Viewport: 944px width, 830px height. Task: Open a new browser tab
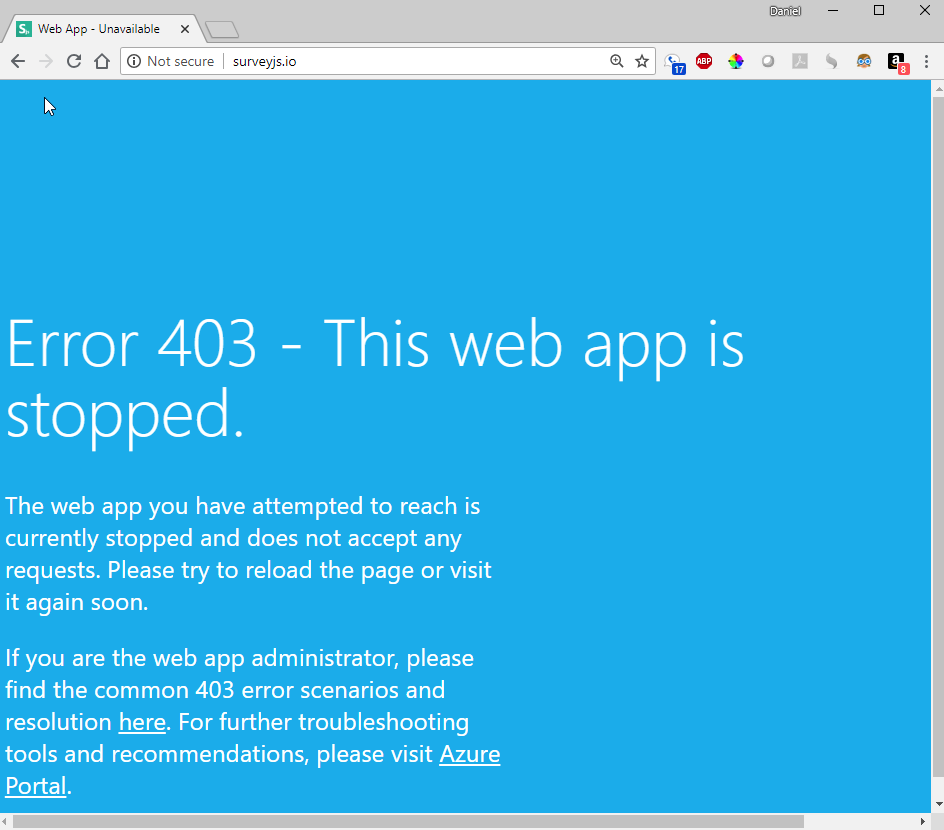click(x=222, y=29)
